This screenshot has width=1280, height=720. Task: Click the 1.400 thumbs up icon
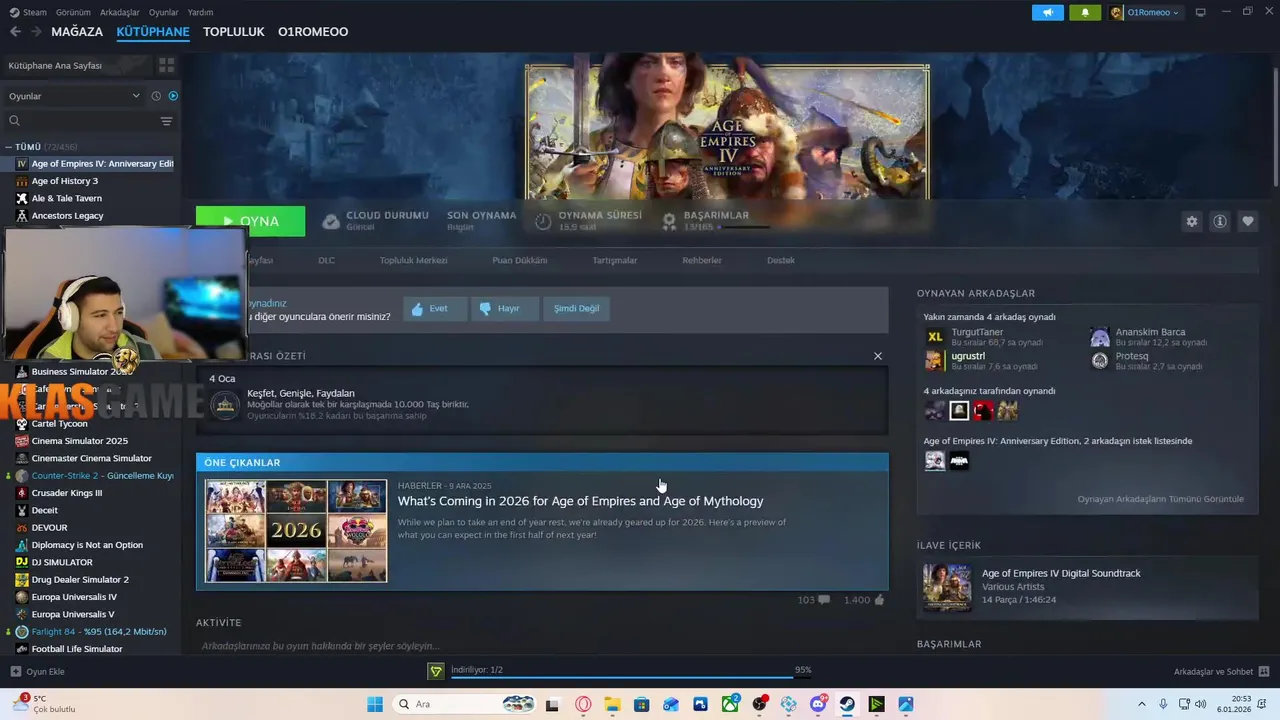pyautogui.click(x=879, y=600)
